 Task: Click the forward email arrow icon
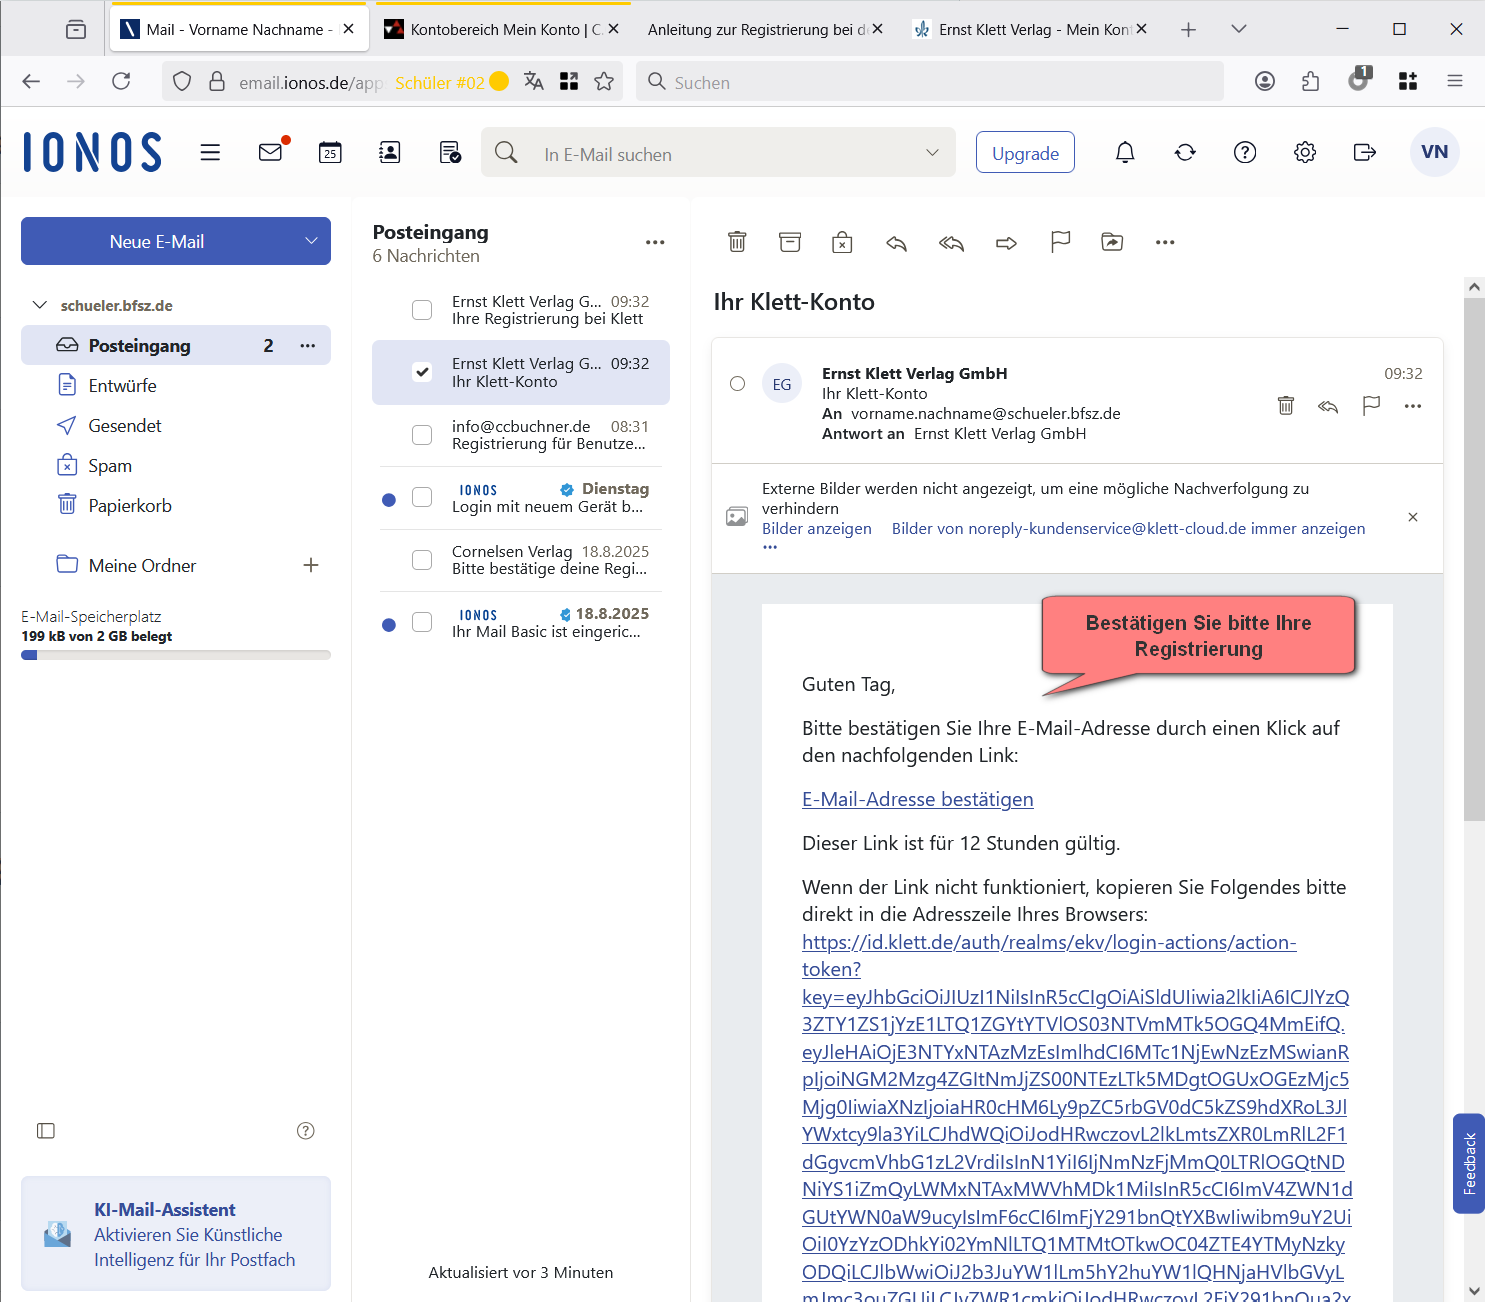[x=1006, y=242]
